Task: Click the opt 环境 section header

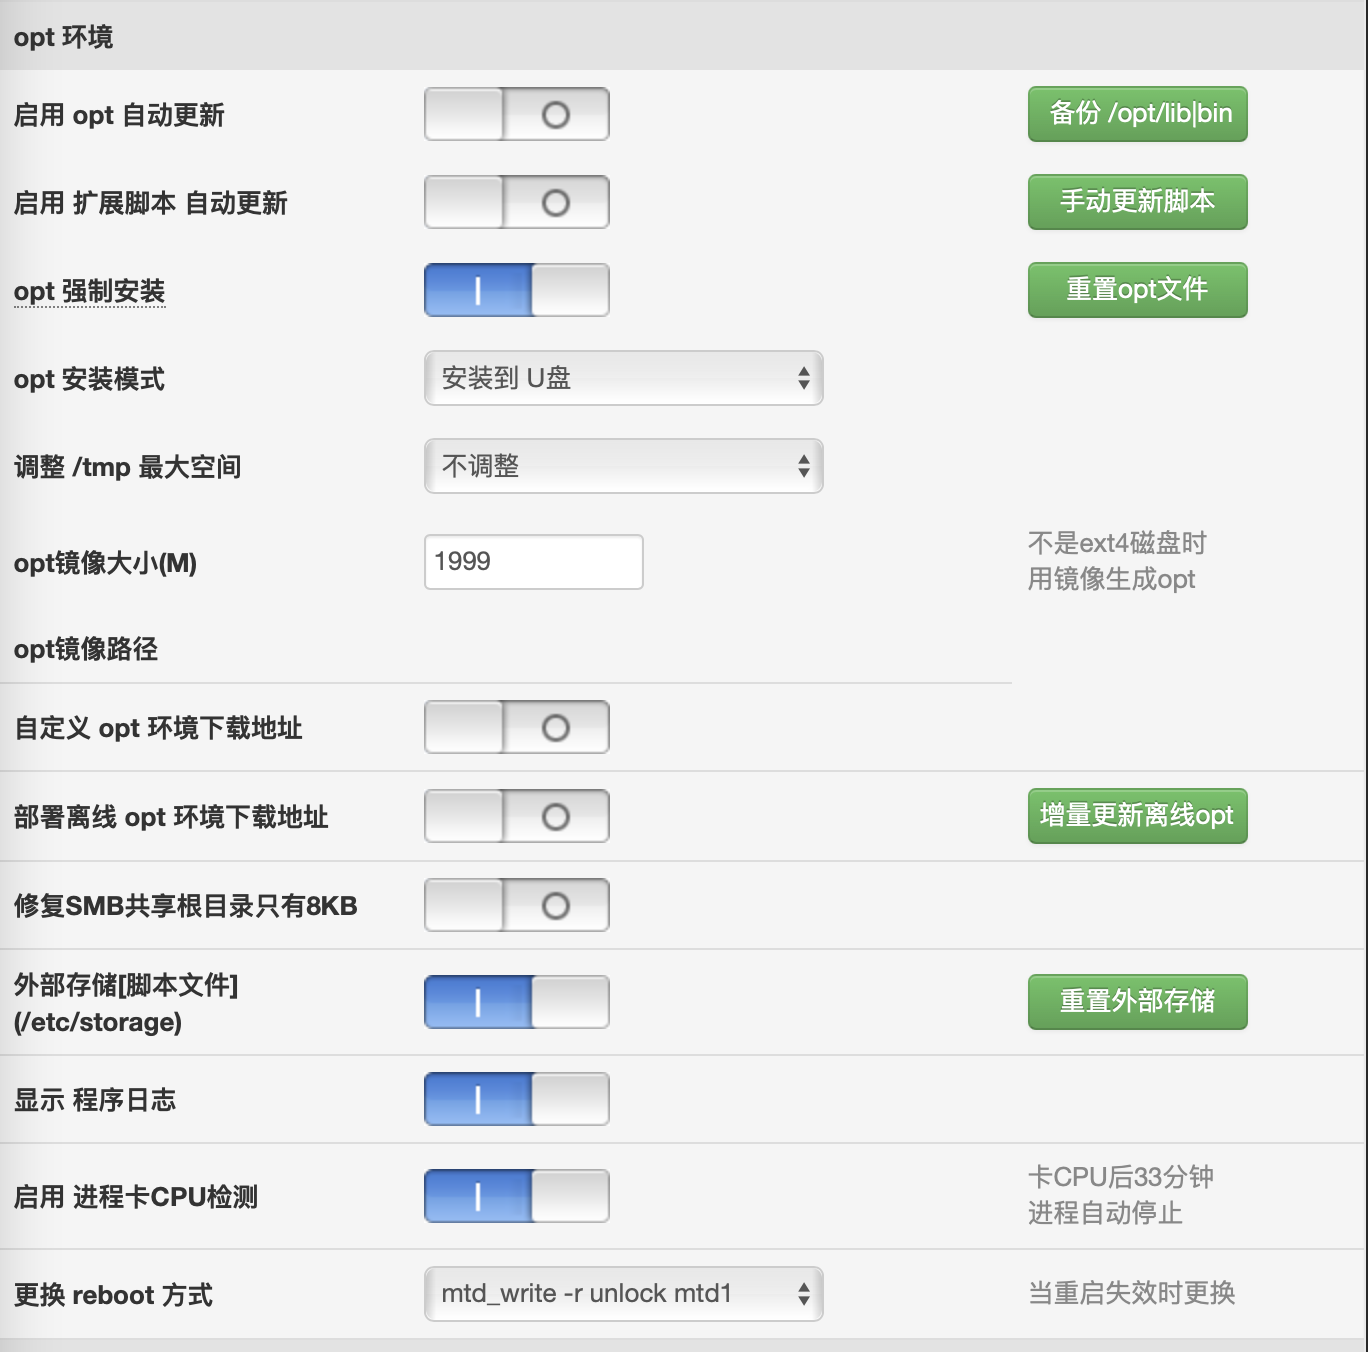Action: pos(63,37)
